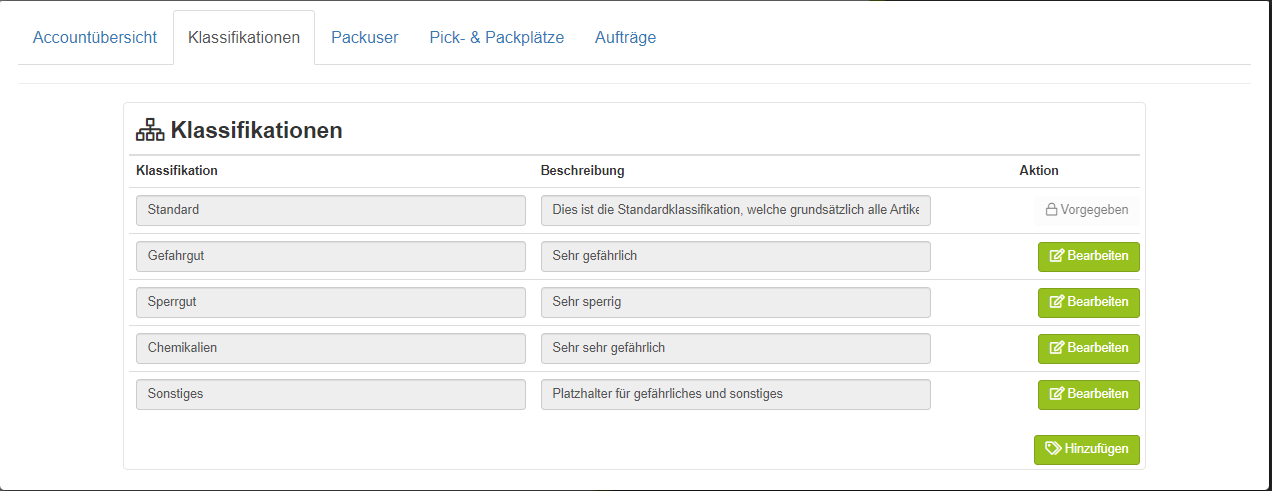The height and width of the screenshot is (491, 1272).
Task: Click the lock icon beside Vorgegeben
Action: pyautogui.click(x=1051, y=210)
